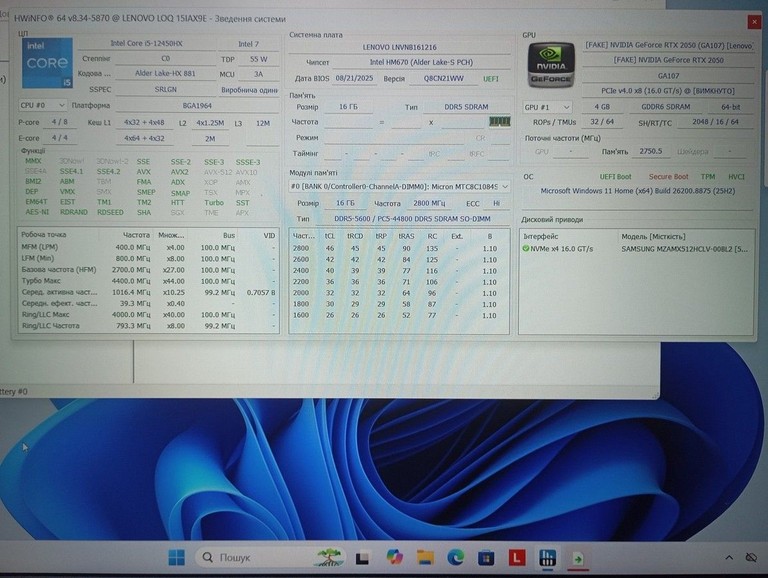768x578 pixels.
Task: Select the Турбо Макс operating point row
Action: coord(148,281)
